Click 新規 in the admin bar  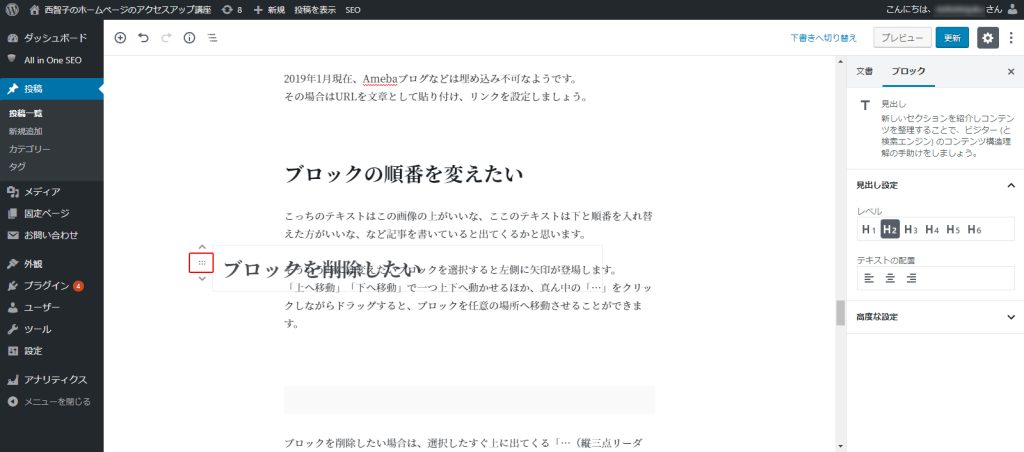(269, 10)
